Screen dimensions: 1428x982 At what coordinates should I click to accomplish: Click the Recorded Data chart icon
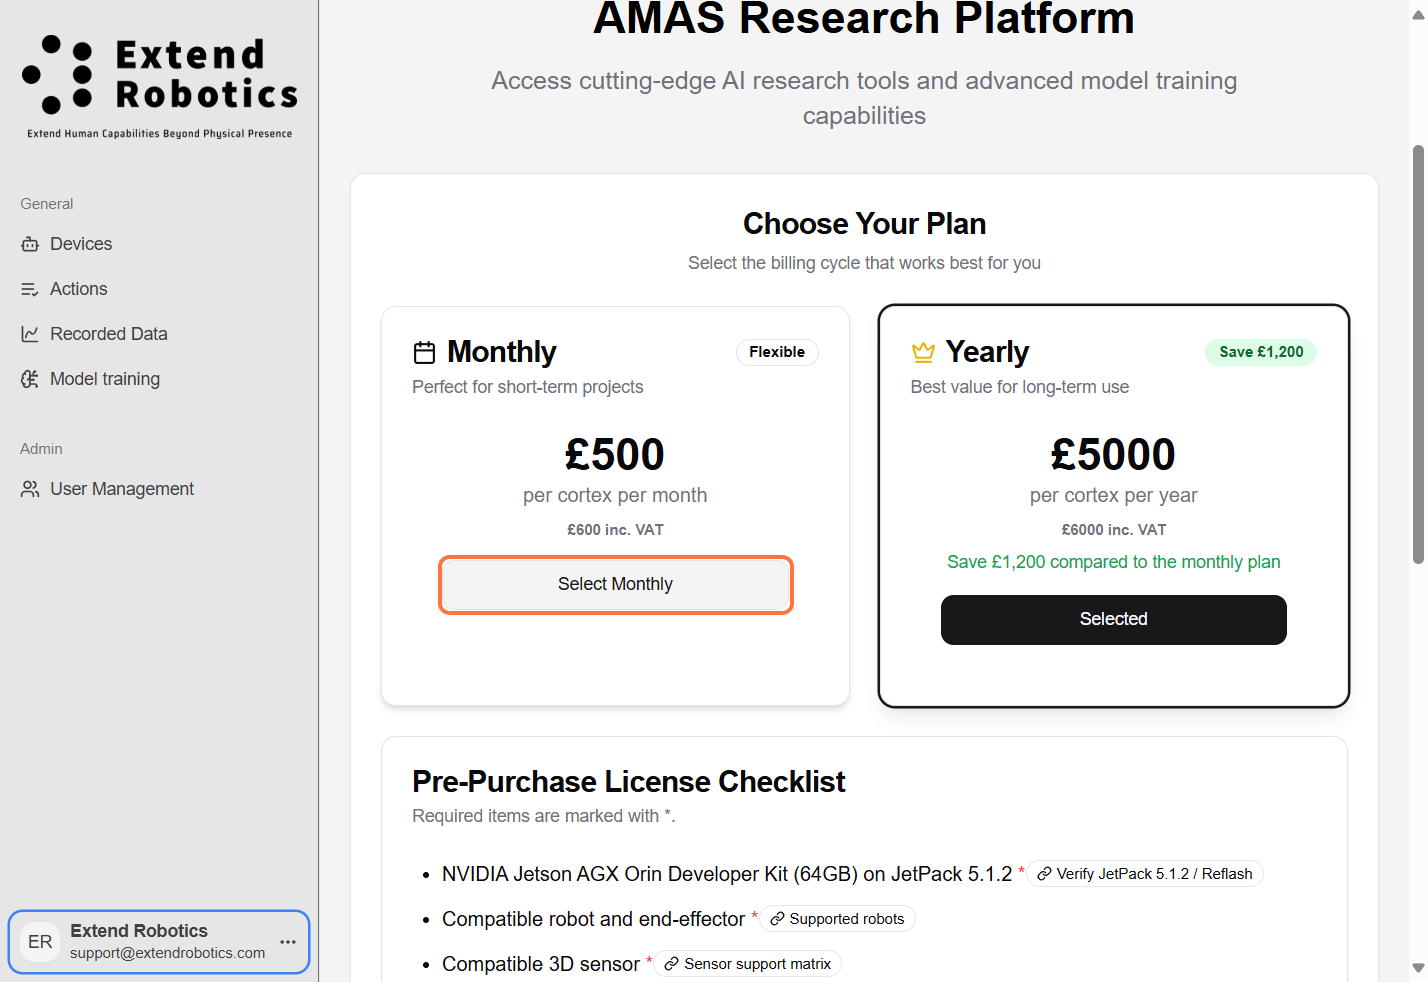click(x=30, y=334)
